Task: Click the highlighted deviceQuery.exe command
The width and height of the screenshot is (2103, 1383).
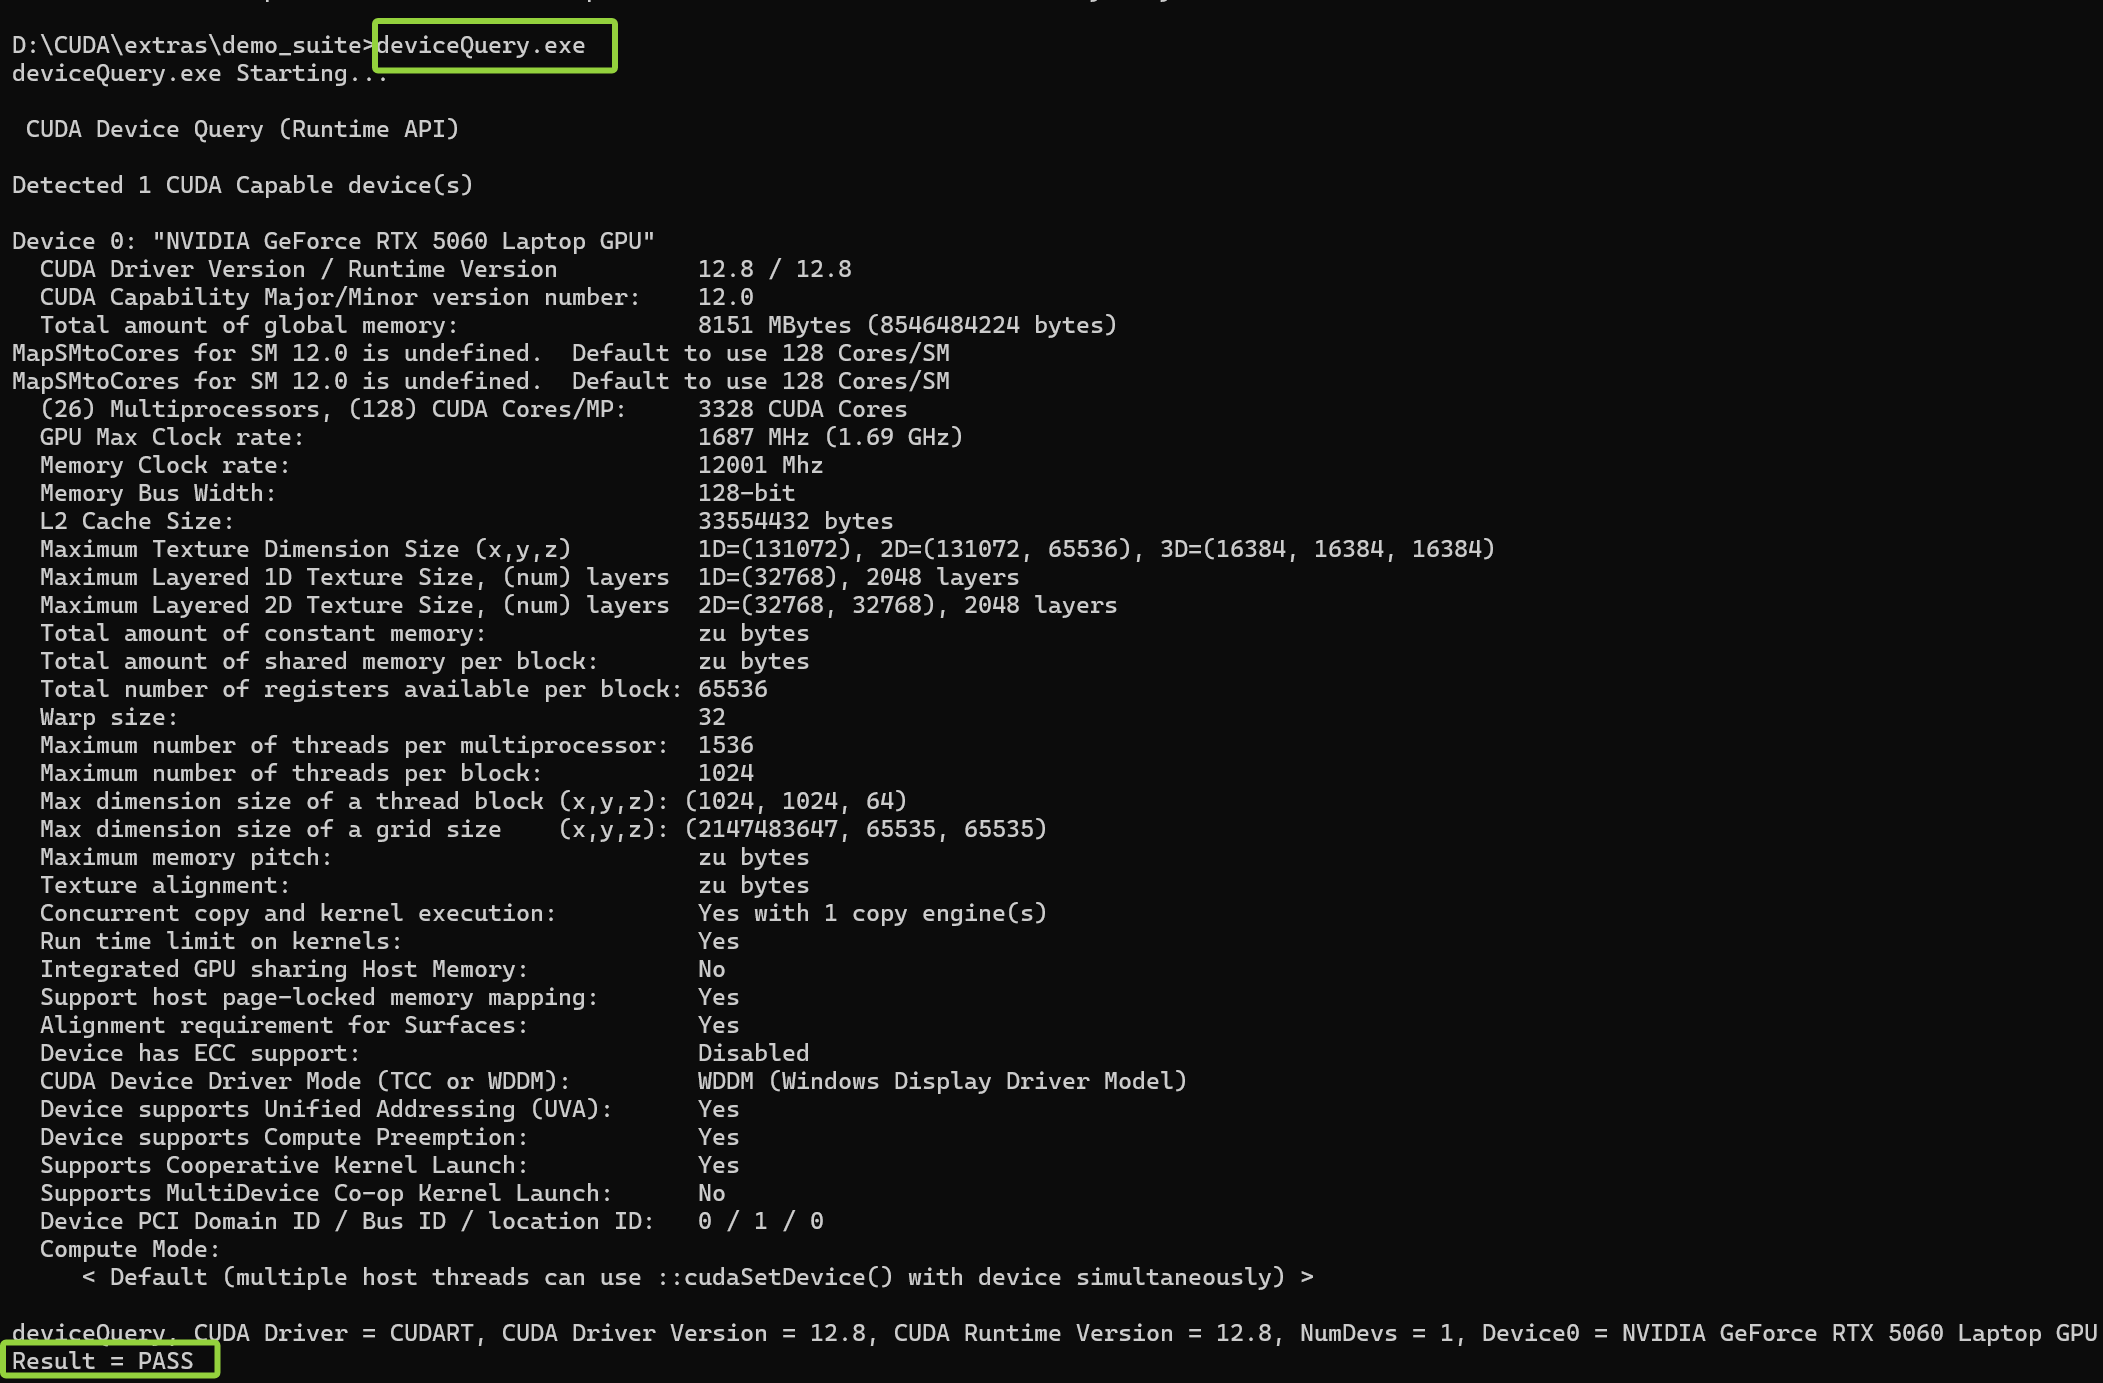Action: pos(481,46)
